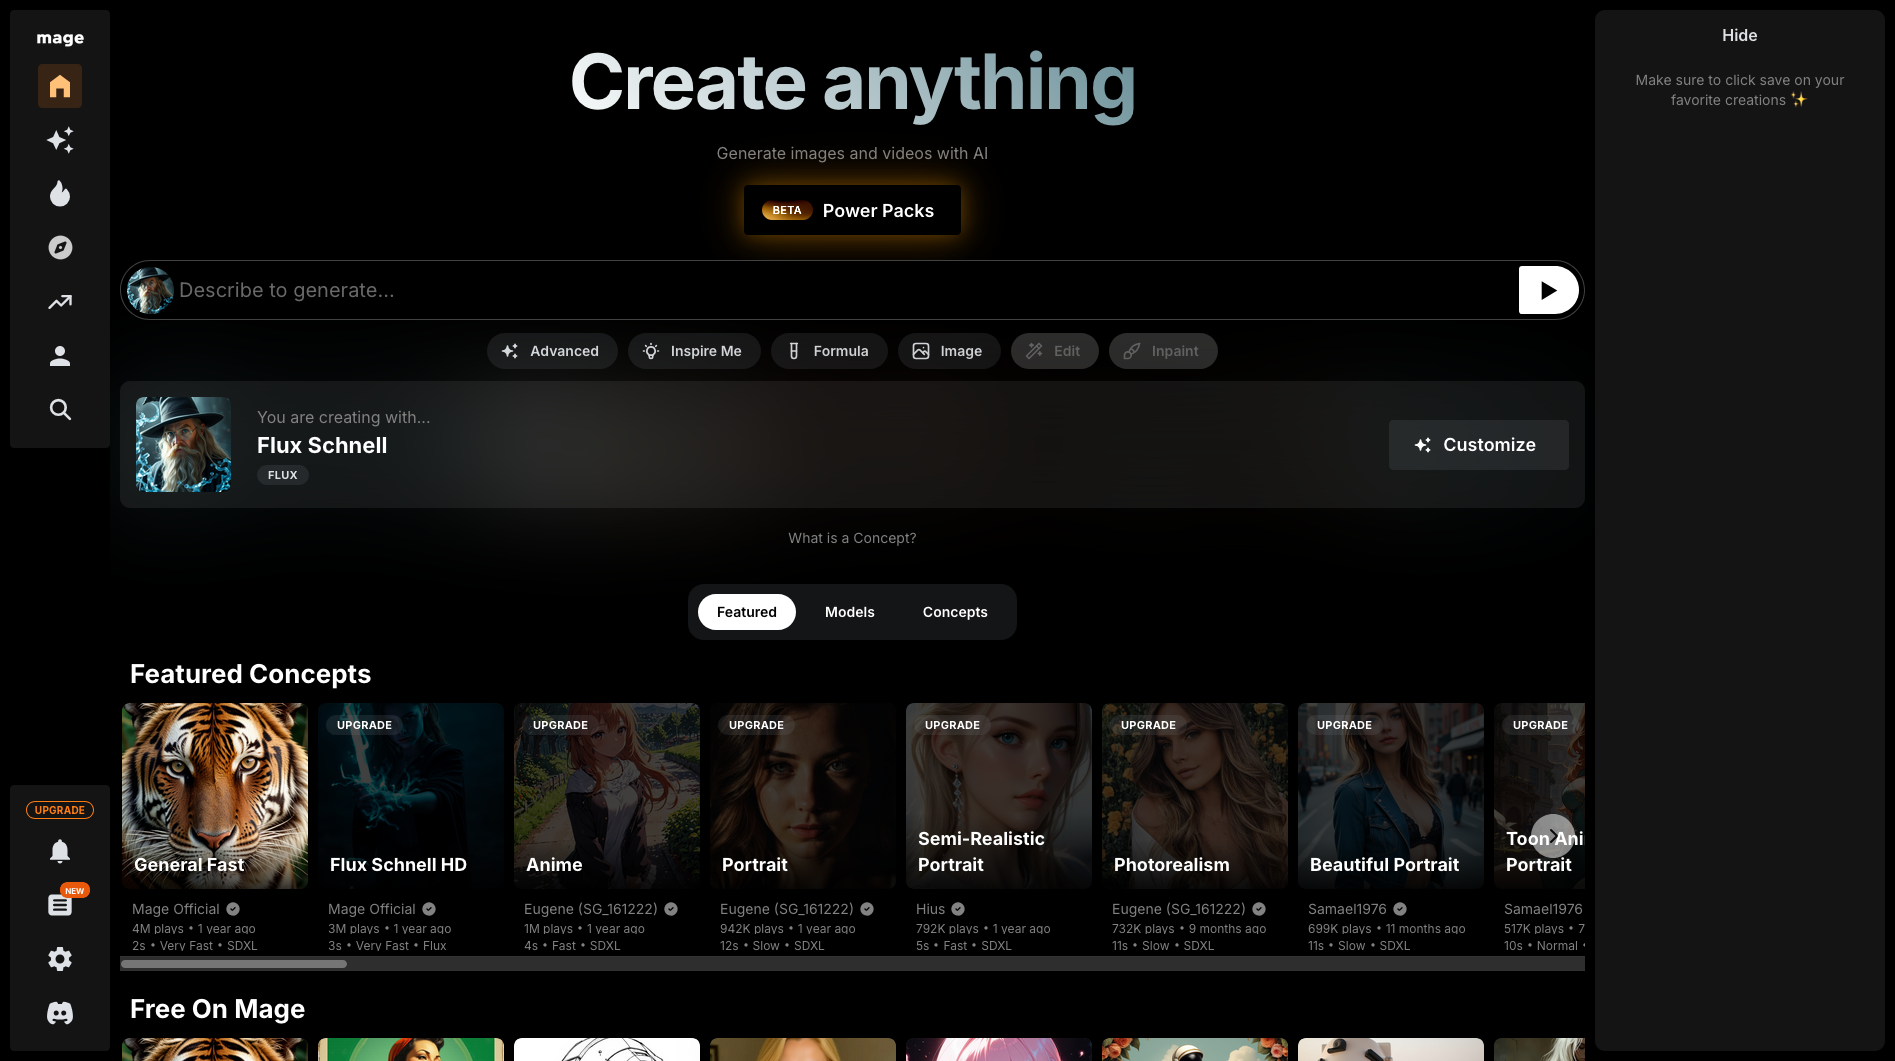Click the UPGRADE badge on Anime card
The image size is (1895, 1061).
click(560, 725)
